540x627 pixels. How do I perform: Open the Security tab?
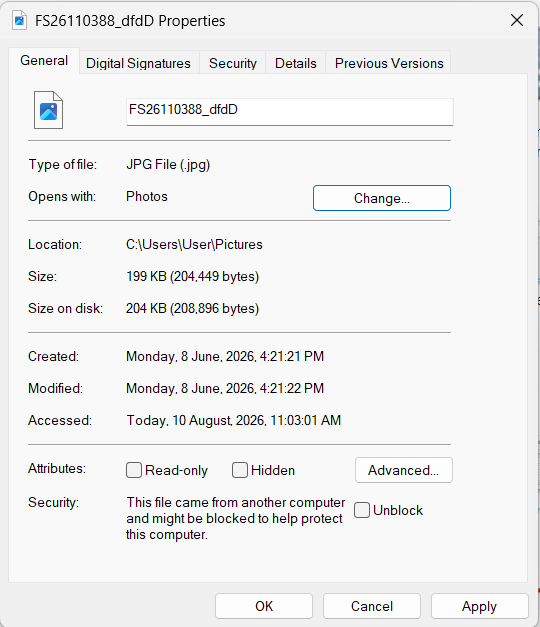[x=233, y=63]
